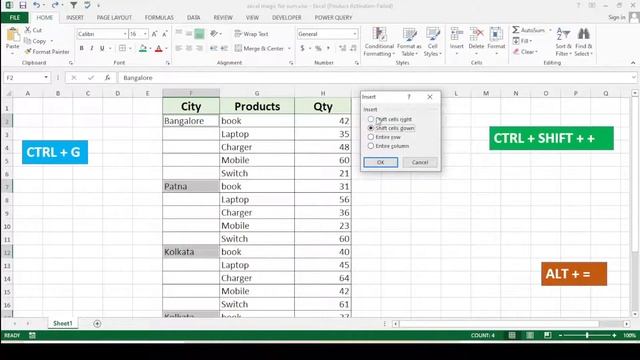Screen dimensions: 640x360
Task: Expand the Name Box dropdown for F2
Action: [x=46, y=78]
